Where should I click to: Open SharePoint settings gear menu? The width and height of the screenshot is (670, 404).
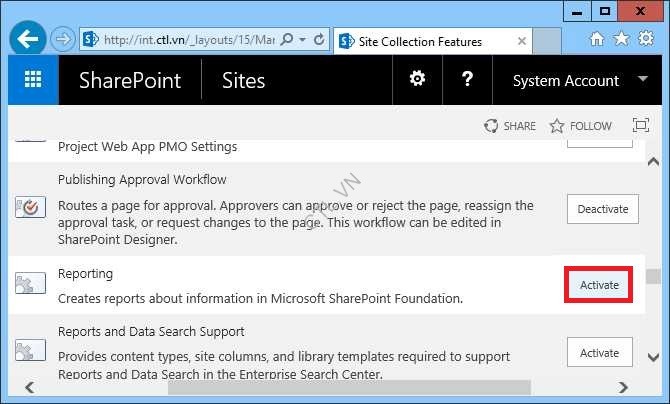click(x=417, y=80)
